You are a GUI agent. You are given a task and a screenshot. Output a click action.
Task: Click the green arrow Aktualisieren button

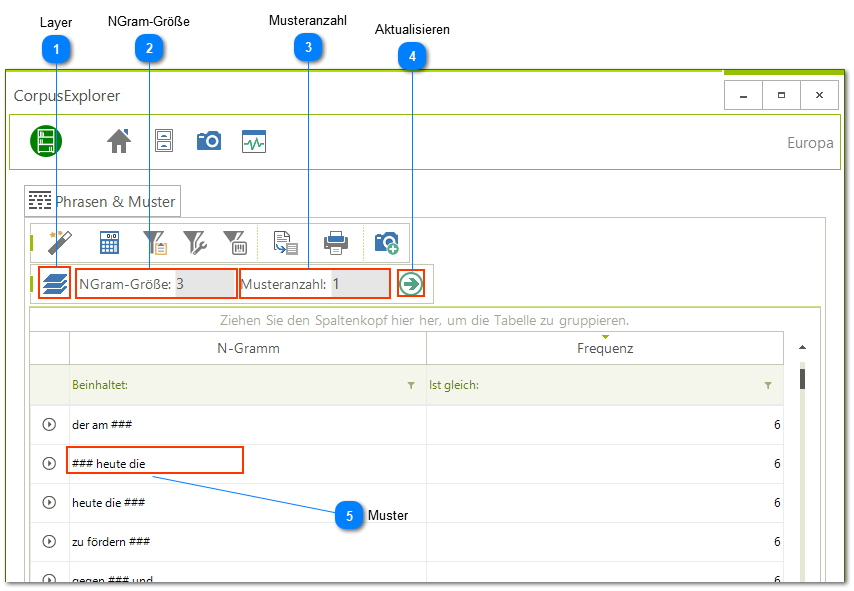[x=411, y=283]
